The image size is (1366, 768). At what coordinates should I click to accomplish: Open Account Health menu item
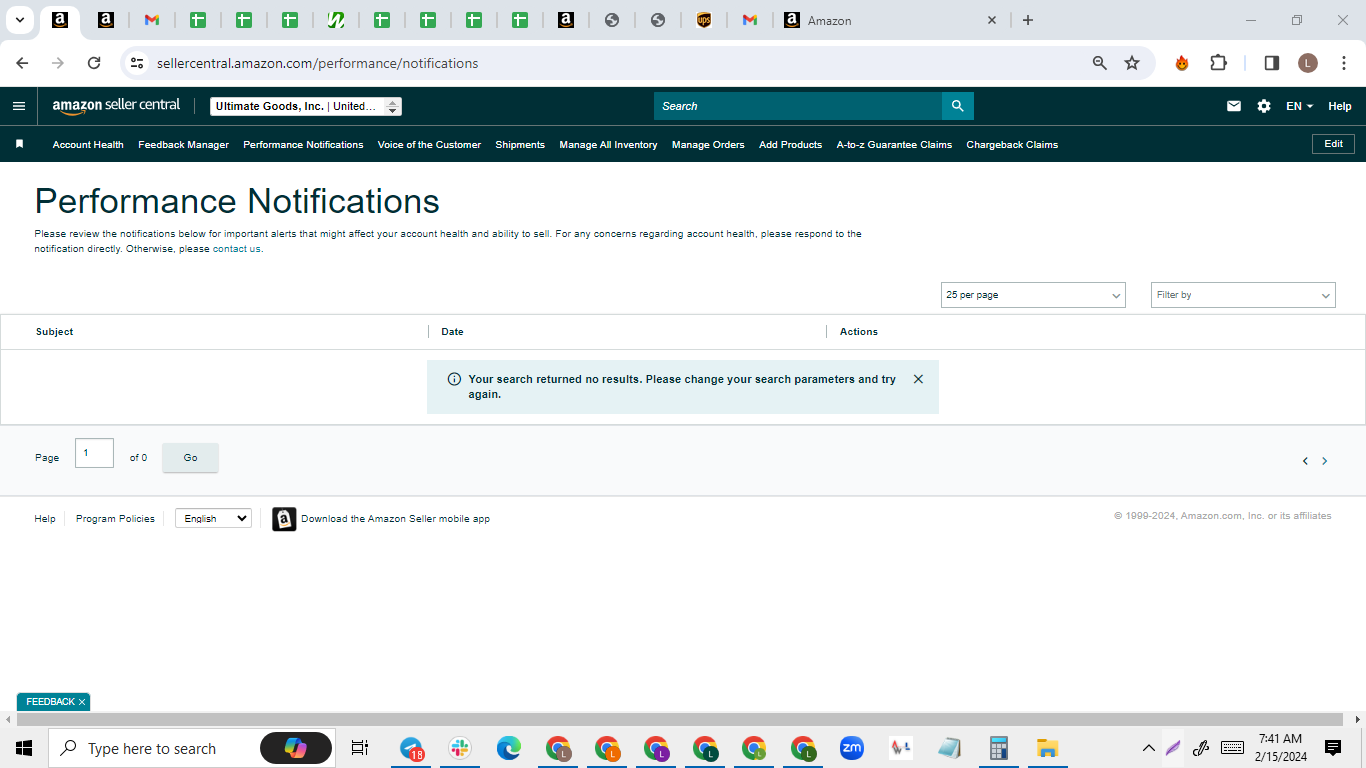tap(88, 144)
